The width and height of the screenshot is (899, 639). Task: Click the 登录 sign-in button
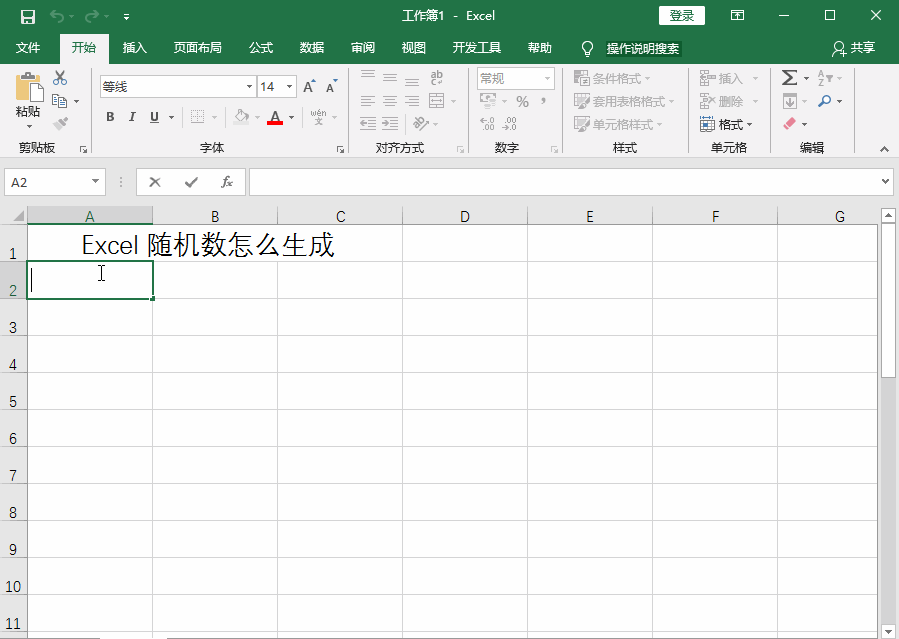point(682,15)
